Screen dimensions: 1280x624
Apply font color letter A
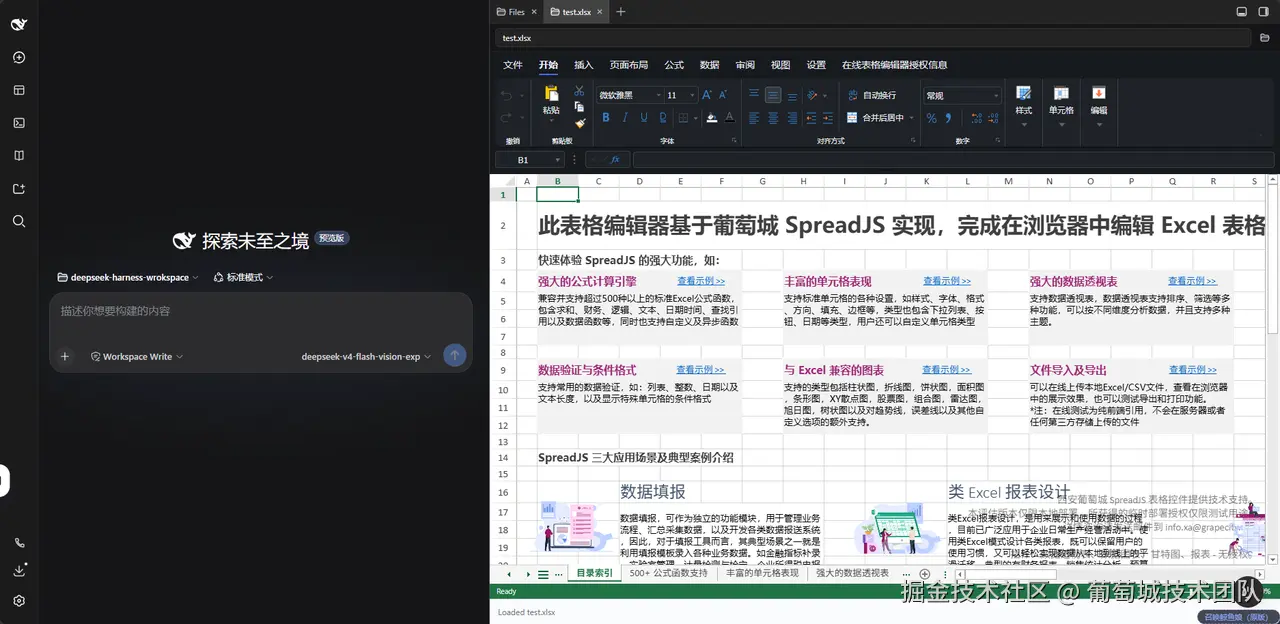[729, 117]
